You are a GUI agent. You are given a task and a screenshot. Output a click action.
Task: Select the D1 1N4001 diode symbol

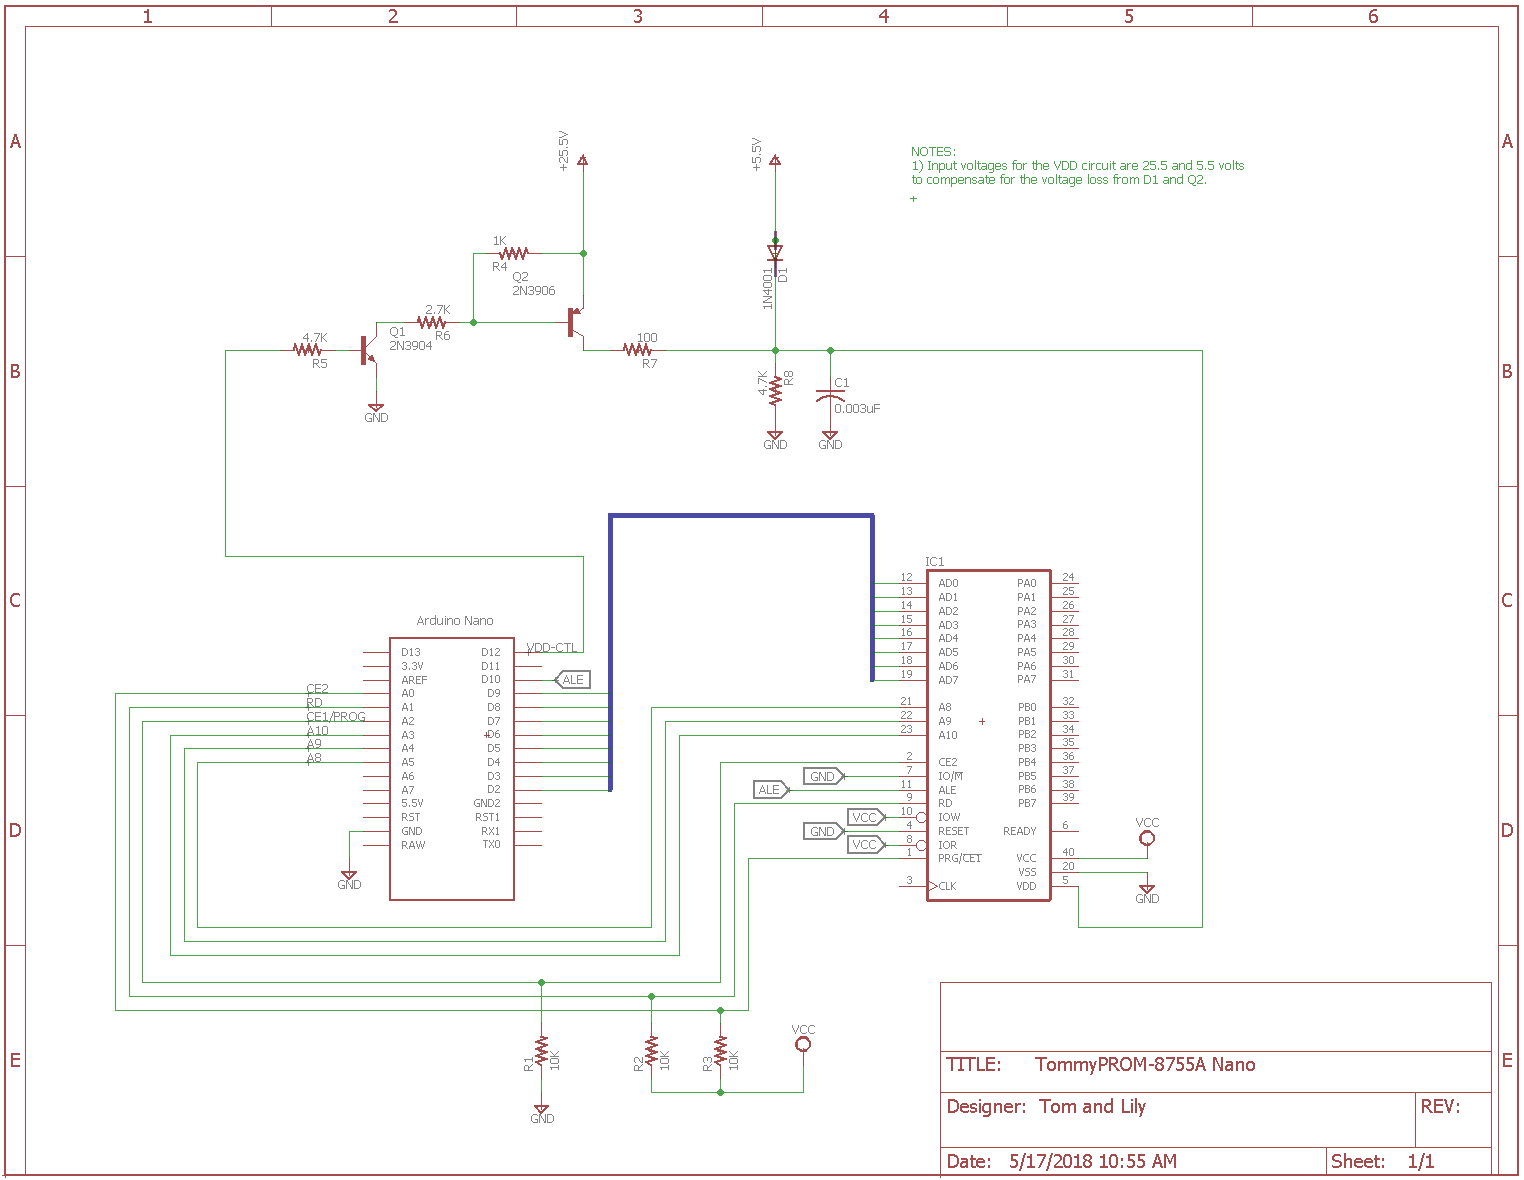tap(775, 252)
